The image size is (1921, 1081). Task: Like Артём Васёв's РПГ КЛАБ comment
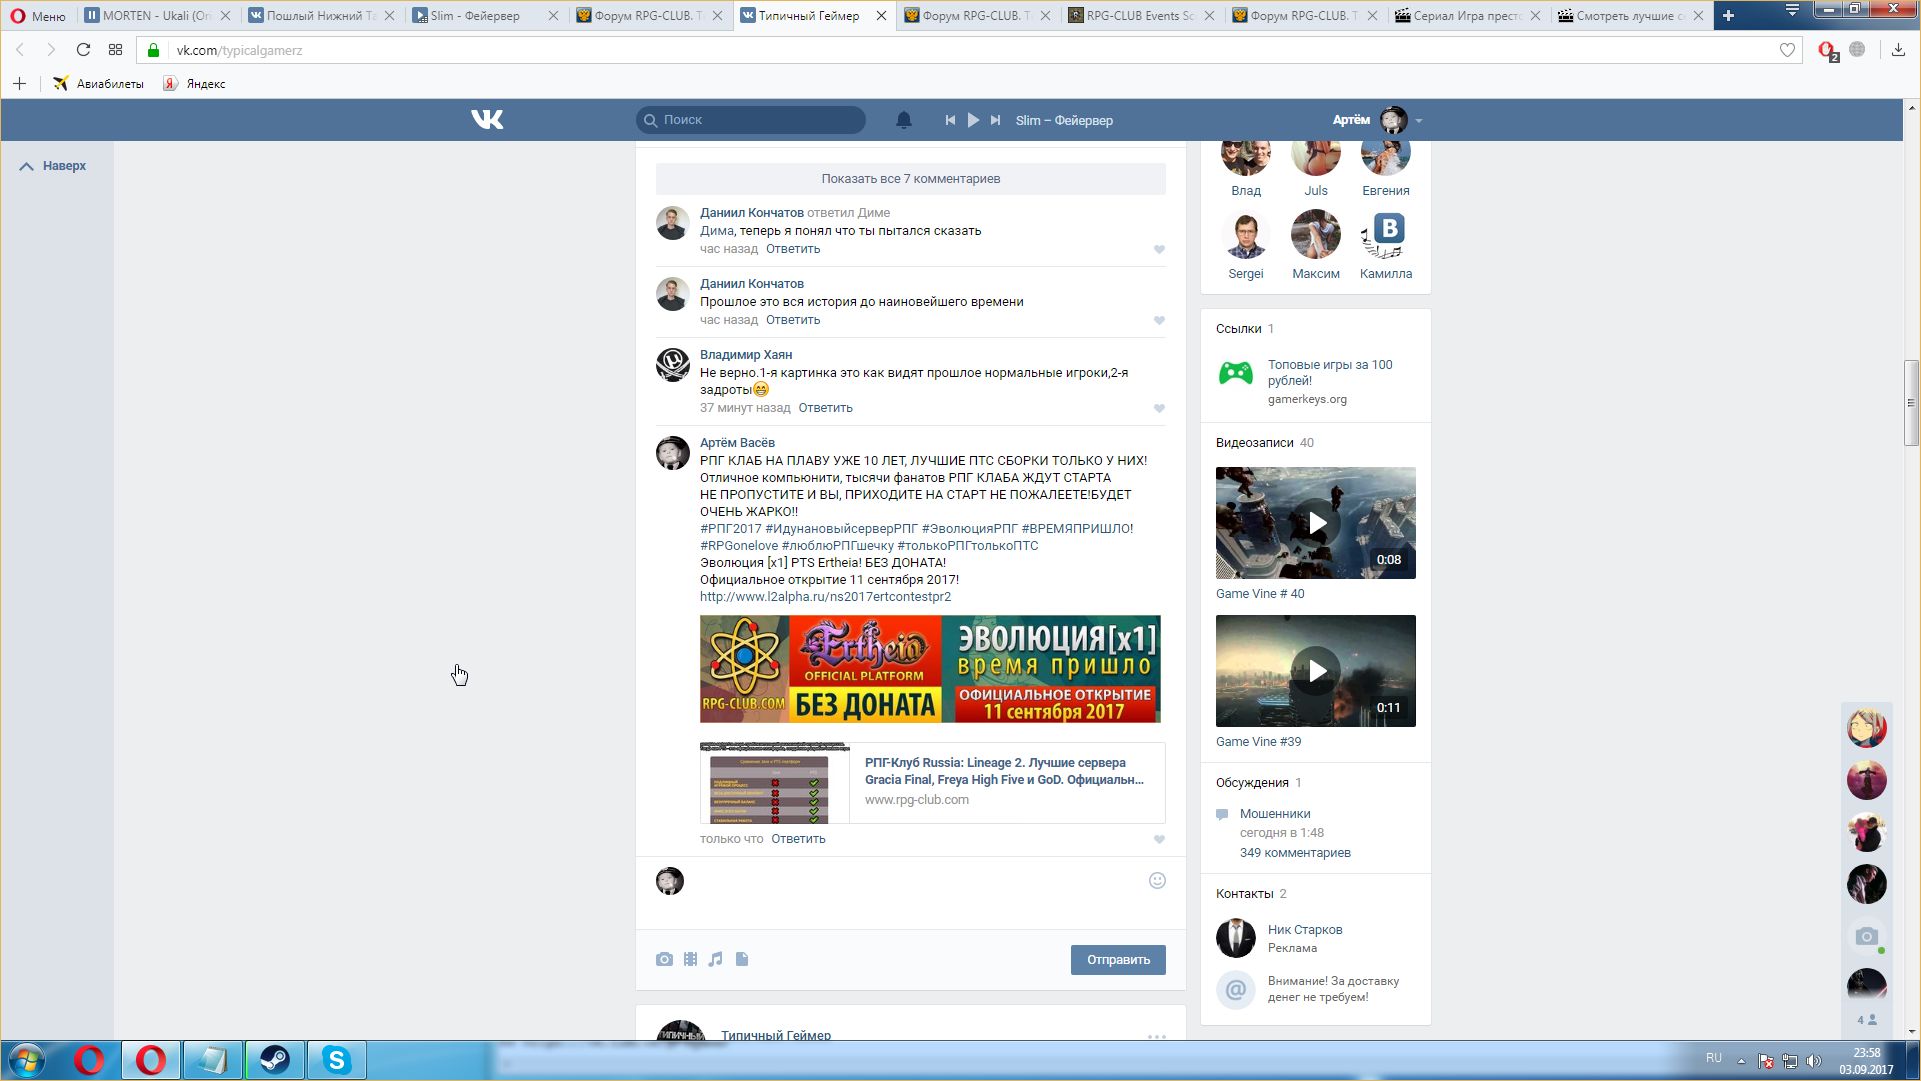tap(1159, 839)
